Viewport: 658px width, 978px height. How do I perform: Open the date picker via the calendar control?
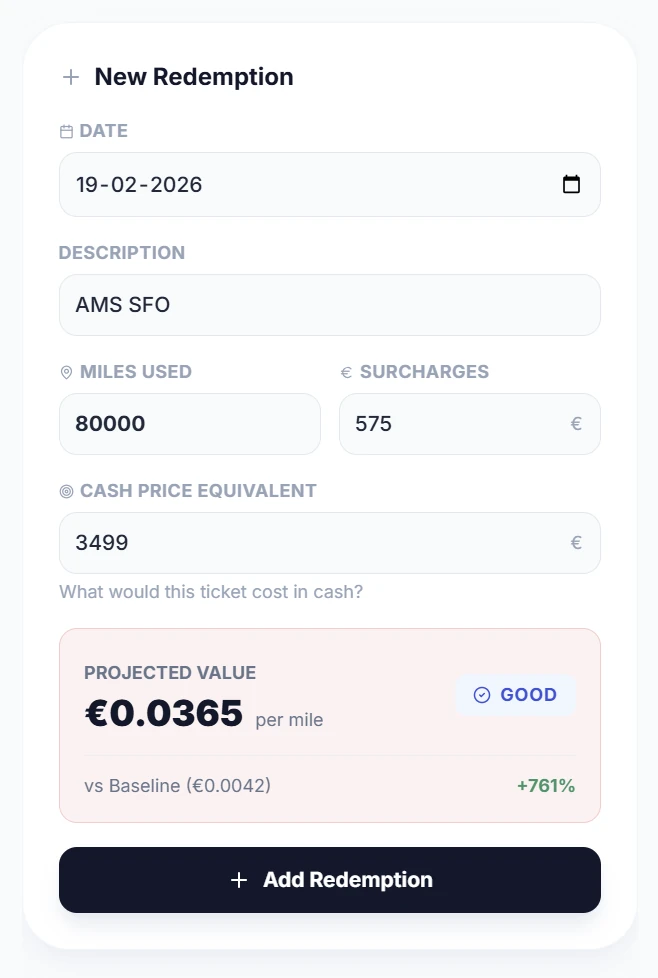tap(571, 184)
